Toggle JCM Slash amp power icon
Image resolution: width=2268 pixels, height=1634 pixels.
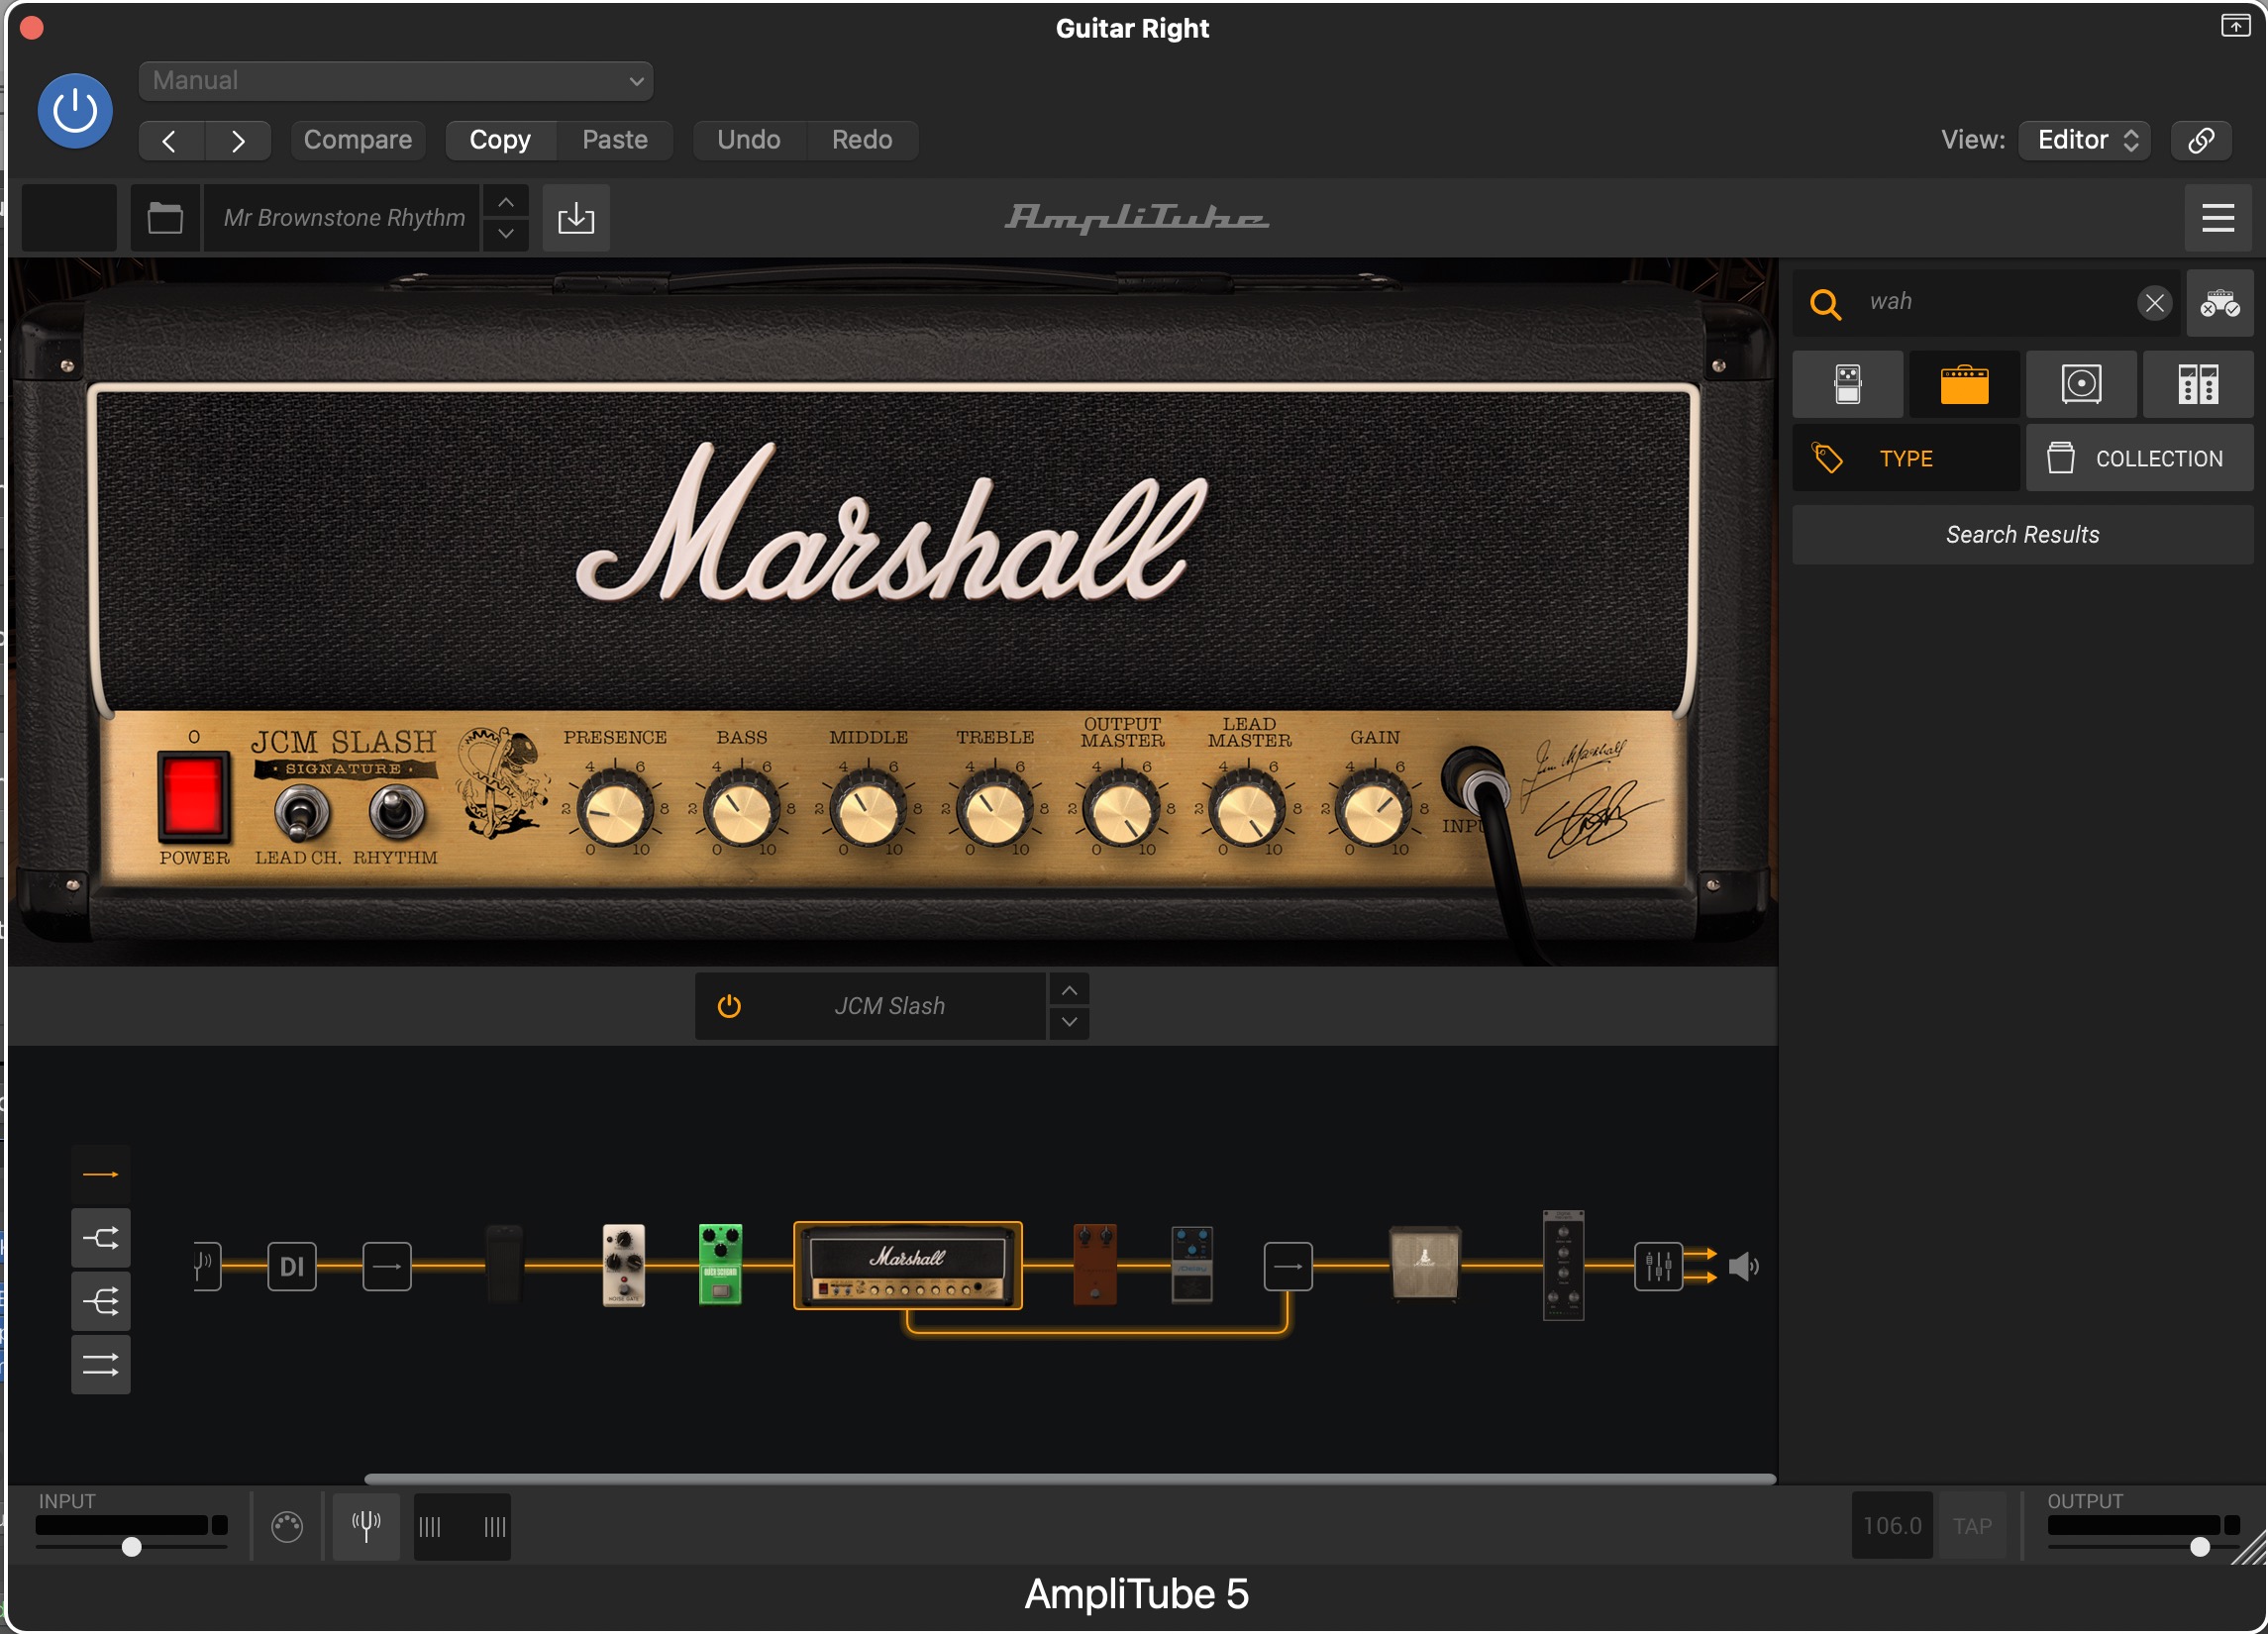pos(729,1006)
